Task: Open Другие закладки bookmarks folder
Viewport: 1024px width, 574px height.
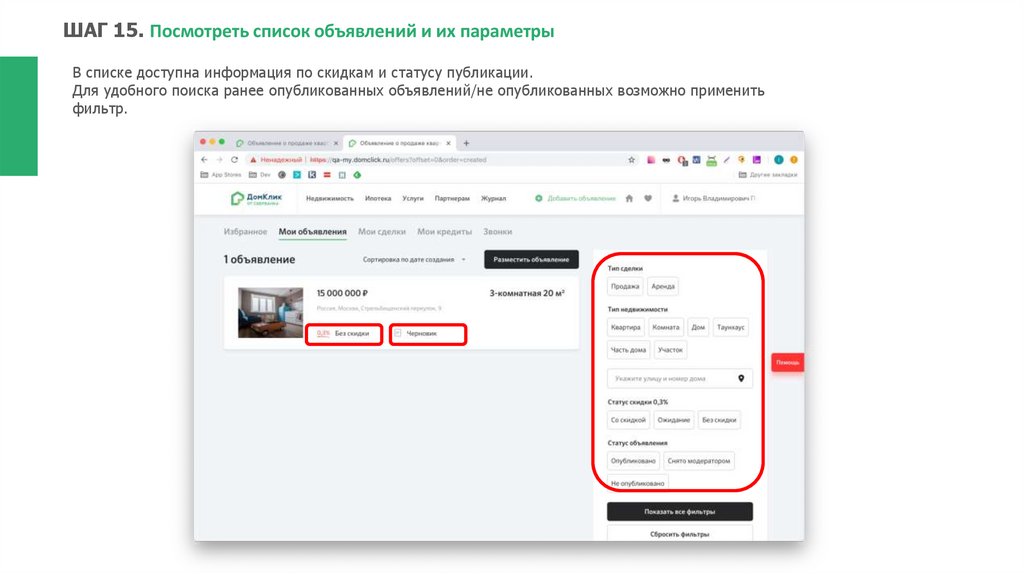Action: coord(768,175)
